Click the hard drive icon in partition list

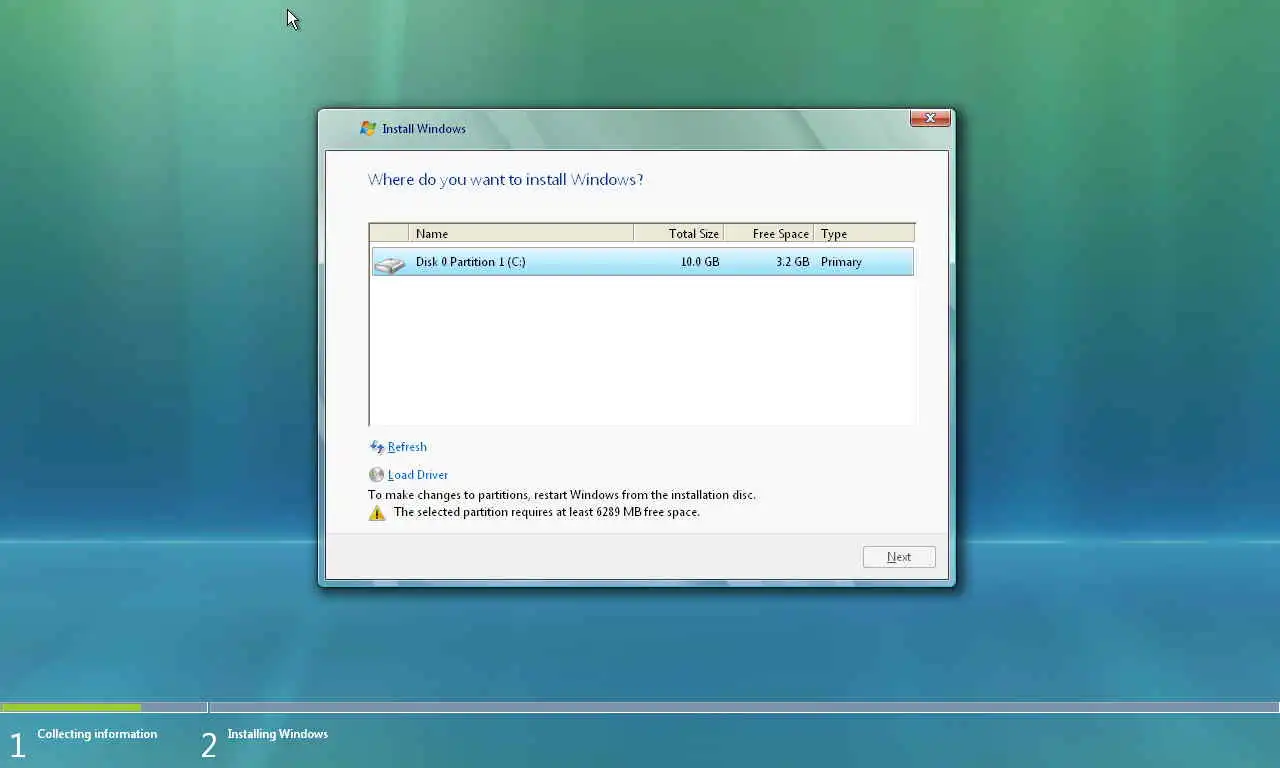[x=389, y=263]
